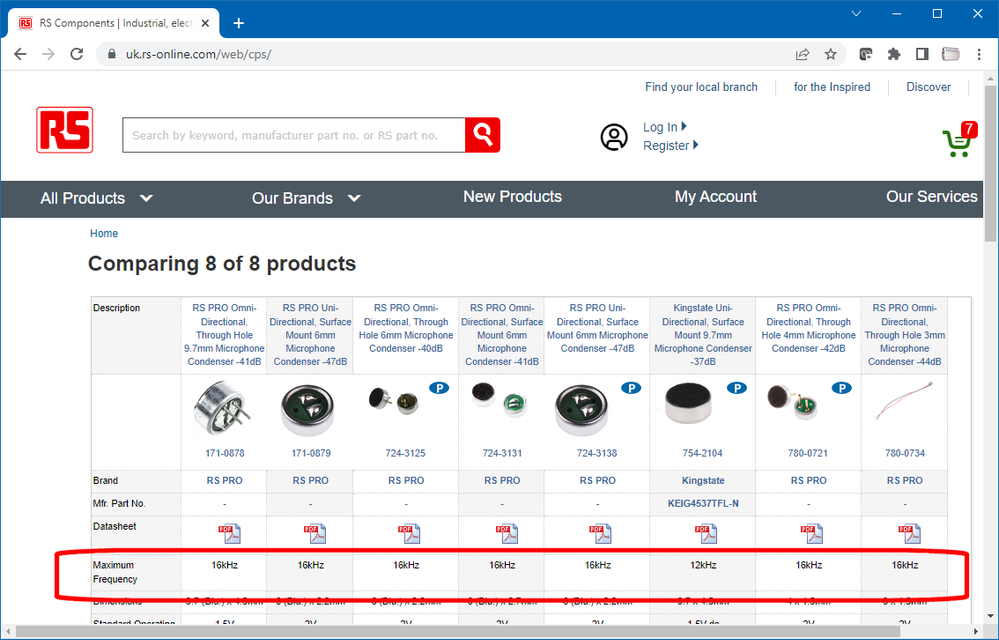
Task: Click product image above 171-0879
Action: (308, 411)
